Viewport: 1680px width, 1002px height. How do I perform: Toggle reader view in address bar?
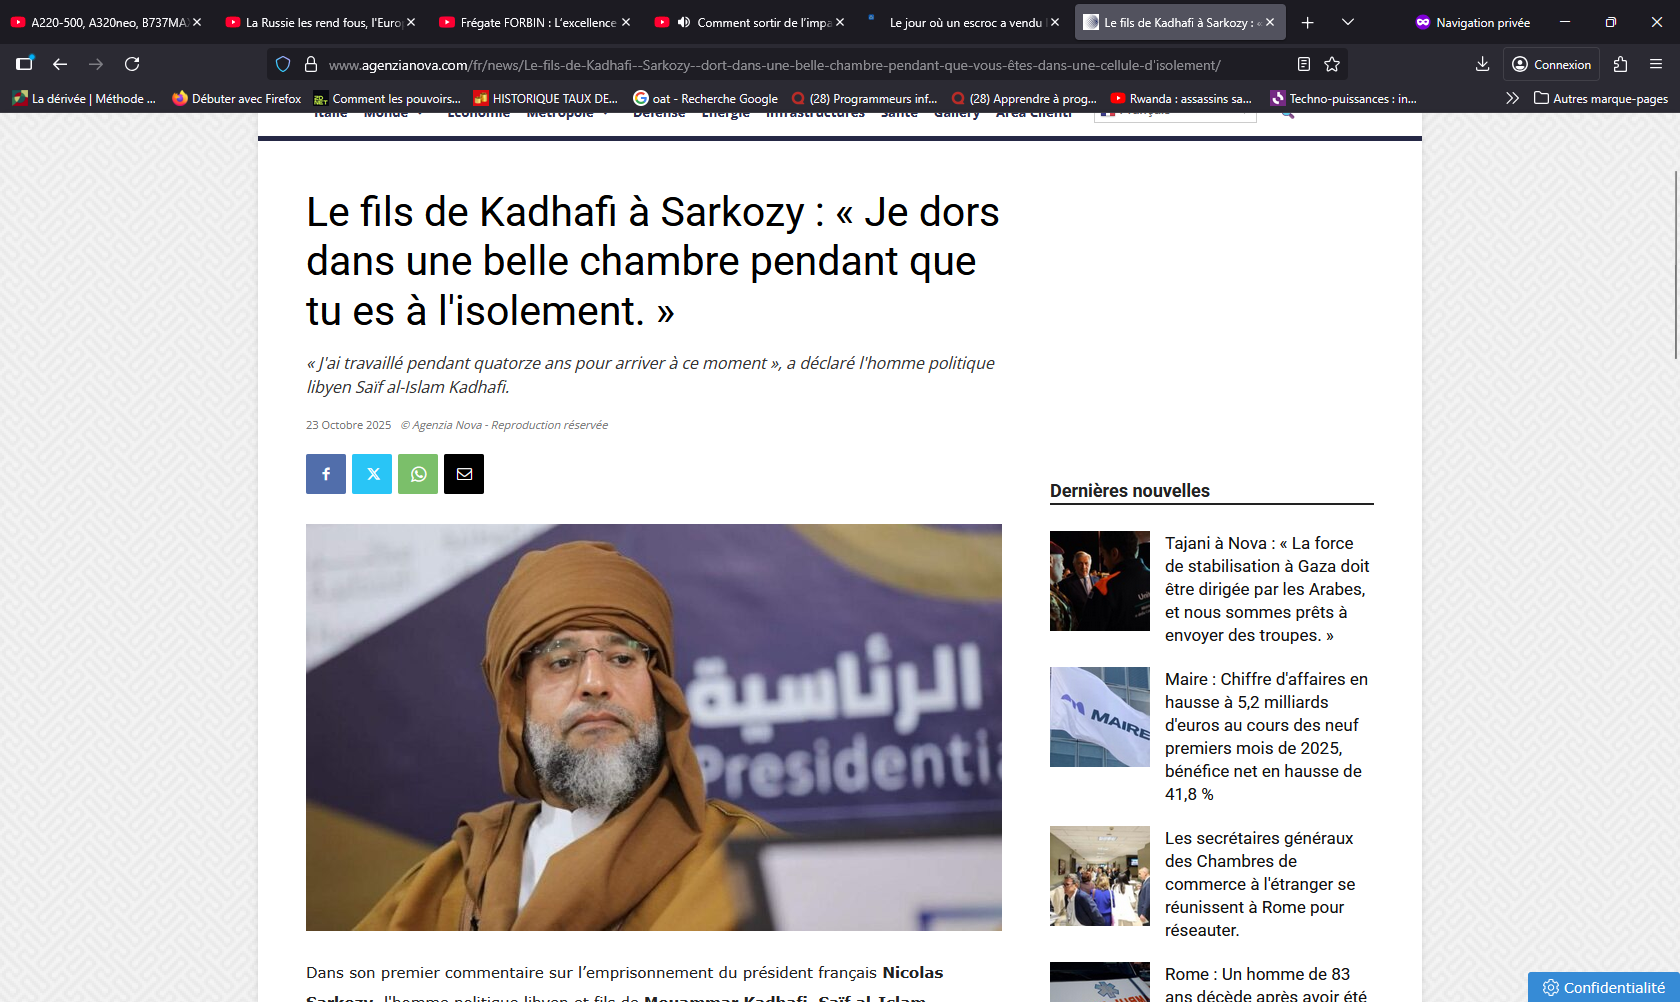1304,64
